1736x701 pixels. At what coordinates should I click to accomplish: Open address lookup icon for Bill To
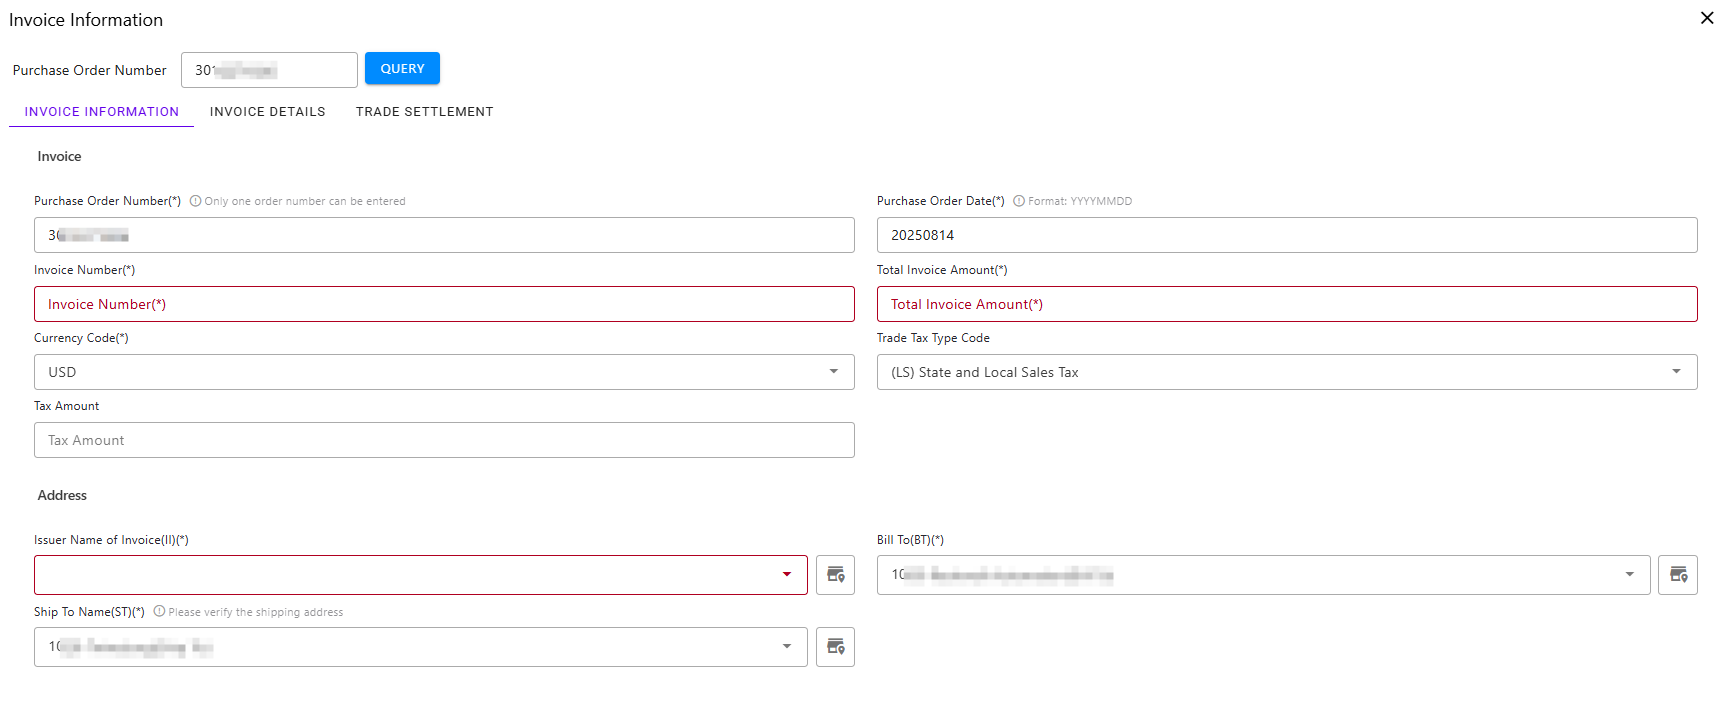1677,575
